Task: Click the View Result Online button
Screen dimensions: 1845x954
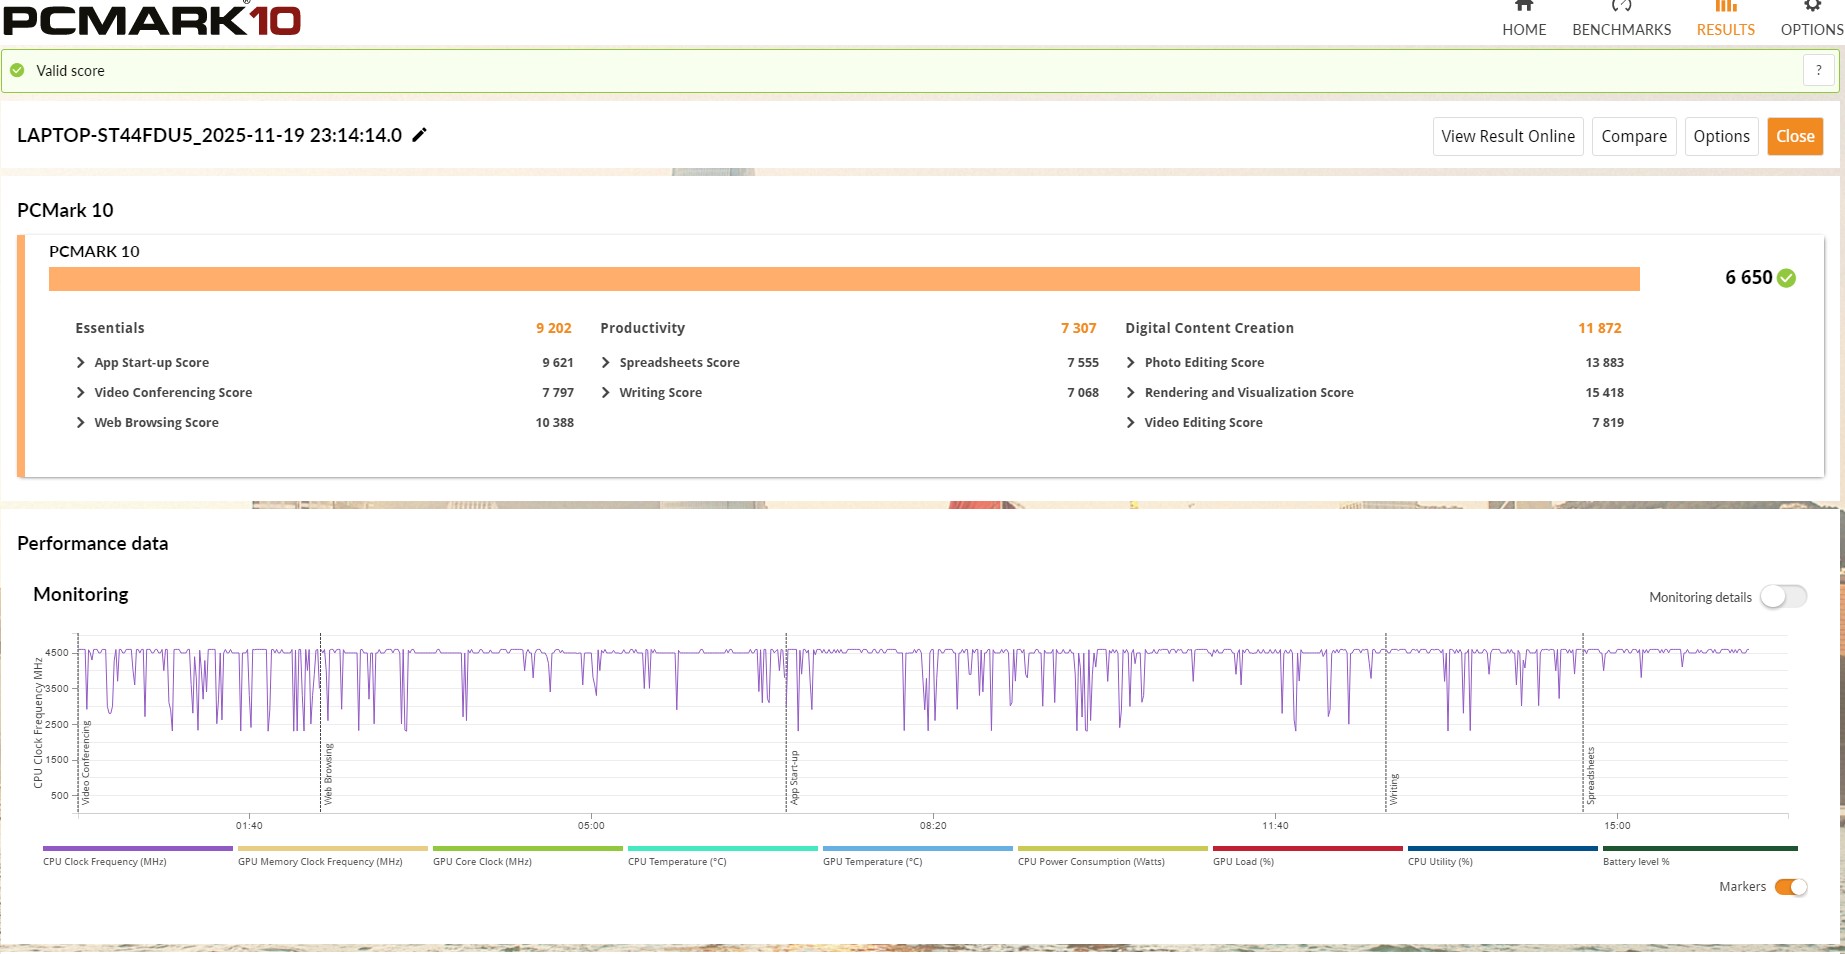Action: click(x=1507, y=137)
